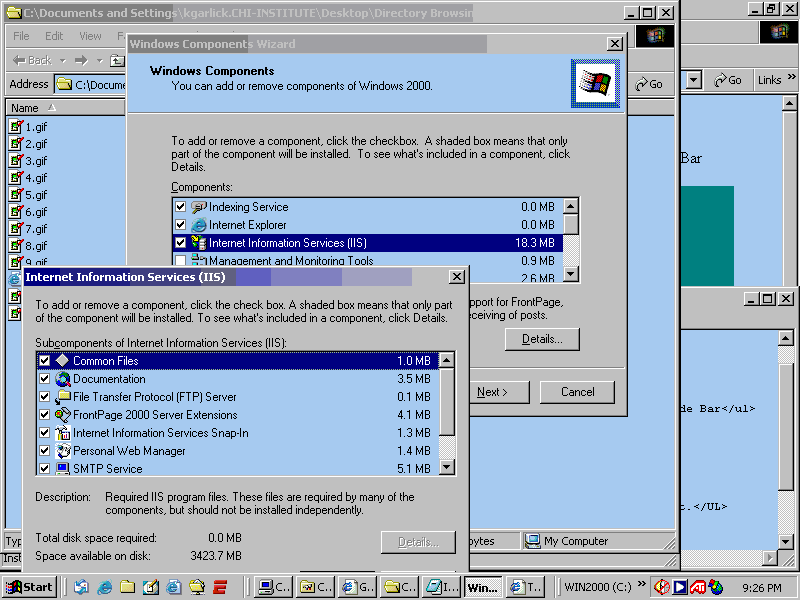
Task: Click Cancel in Windows Components Wizard
Action: click(x=577, y=392)
